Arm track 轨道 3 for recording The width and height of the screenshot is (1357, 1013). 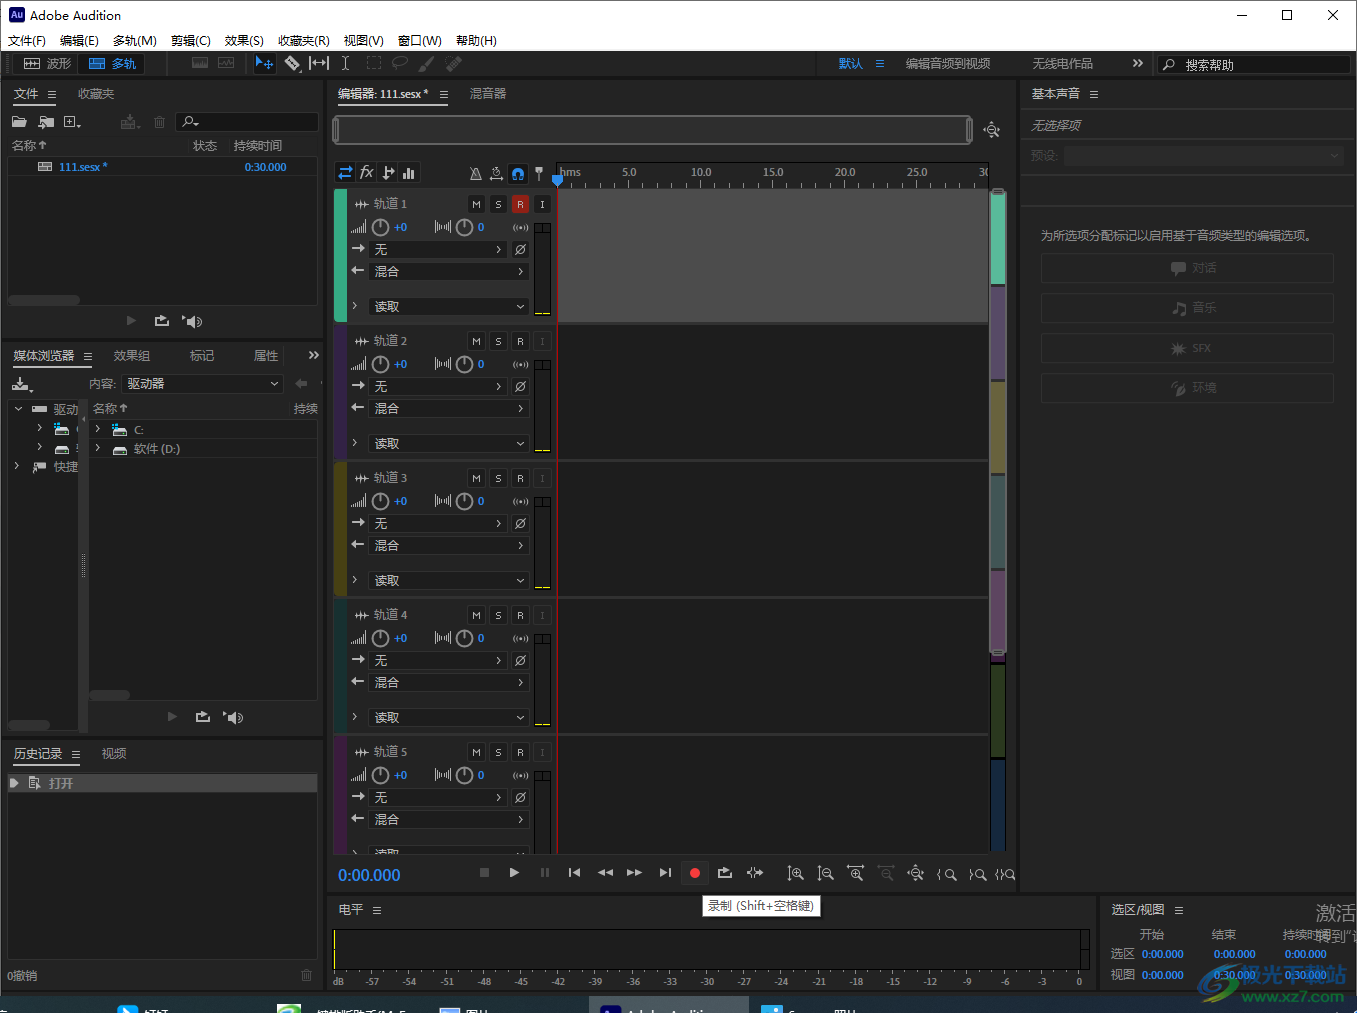coord(520,478)
